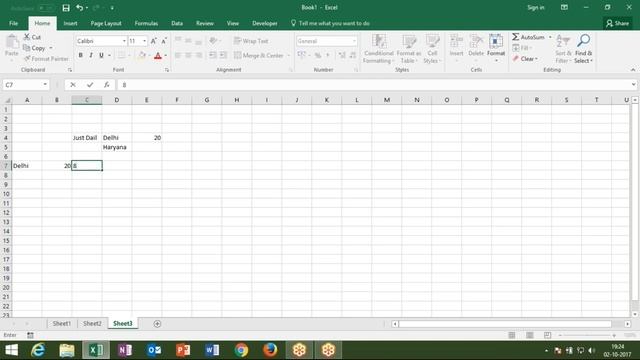Switch to the Page Layout tab

[x=106, y=23]
